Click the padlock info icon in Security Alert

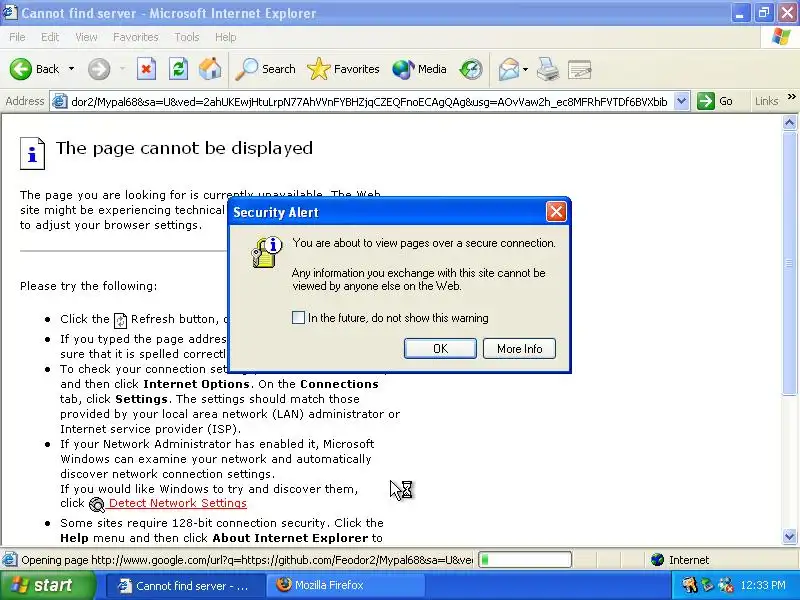266,252
